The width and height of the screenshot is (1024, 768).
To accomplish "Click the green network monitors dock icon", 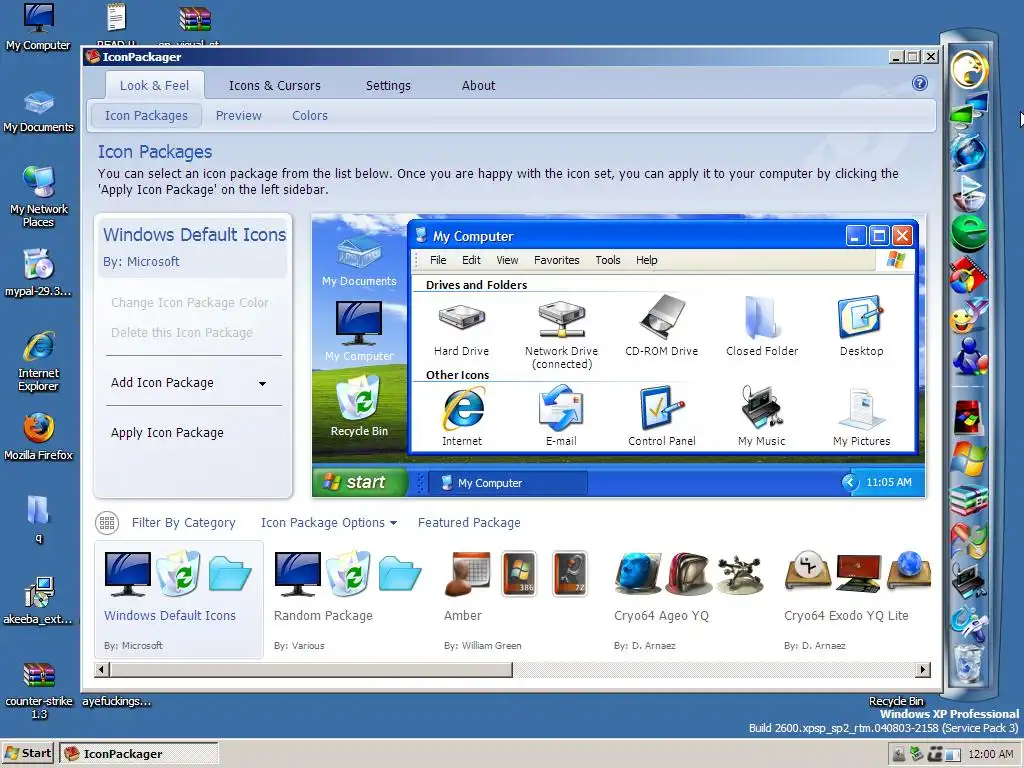I will coord(969,110).
